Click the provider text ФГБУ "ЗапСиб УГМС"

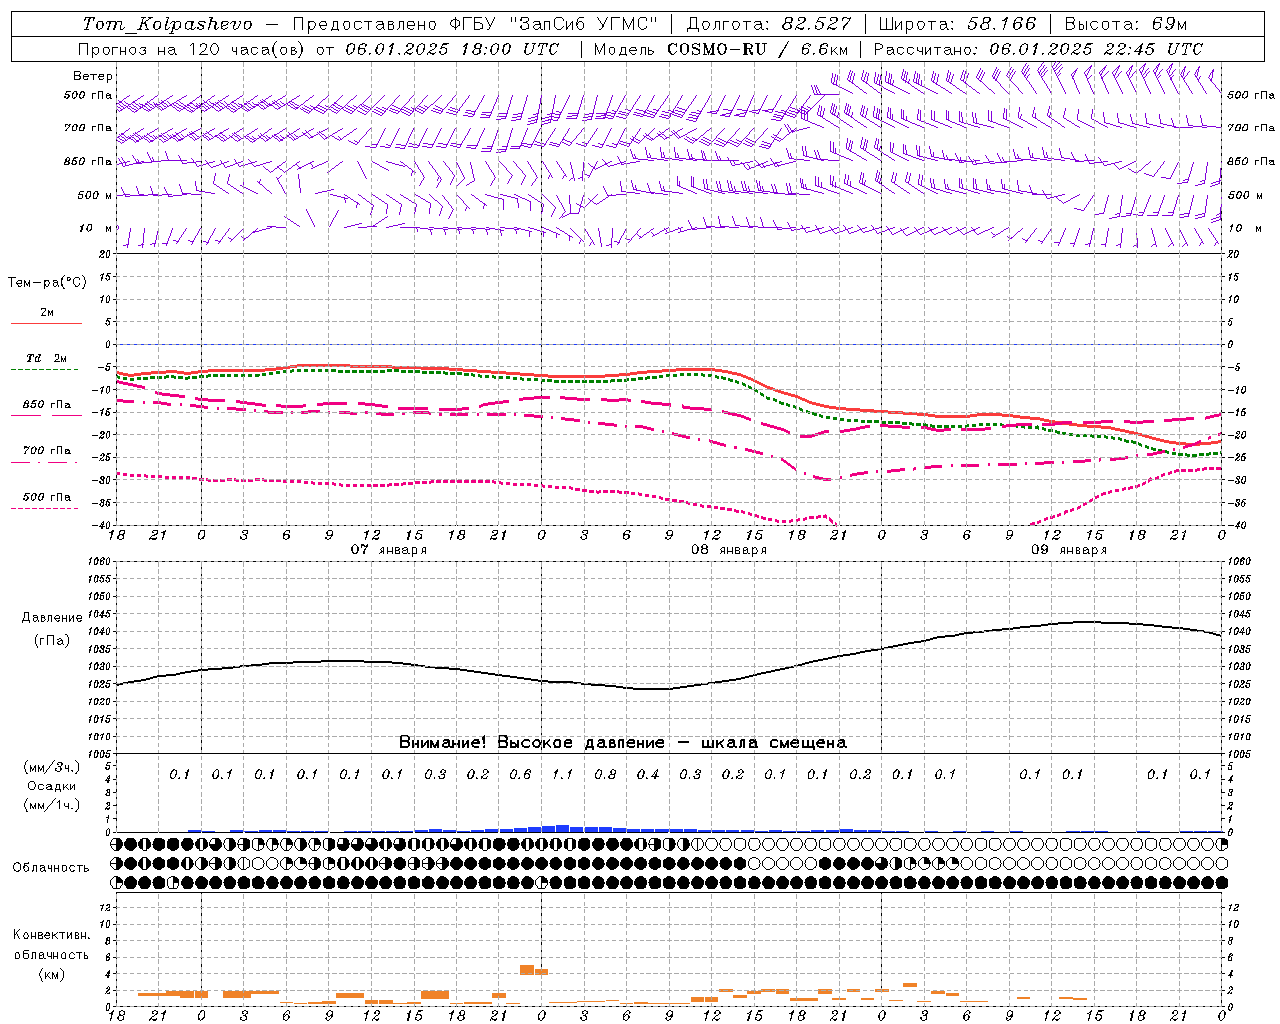coord(555,24)
